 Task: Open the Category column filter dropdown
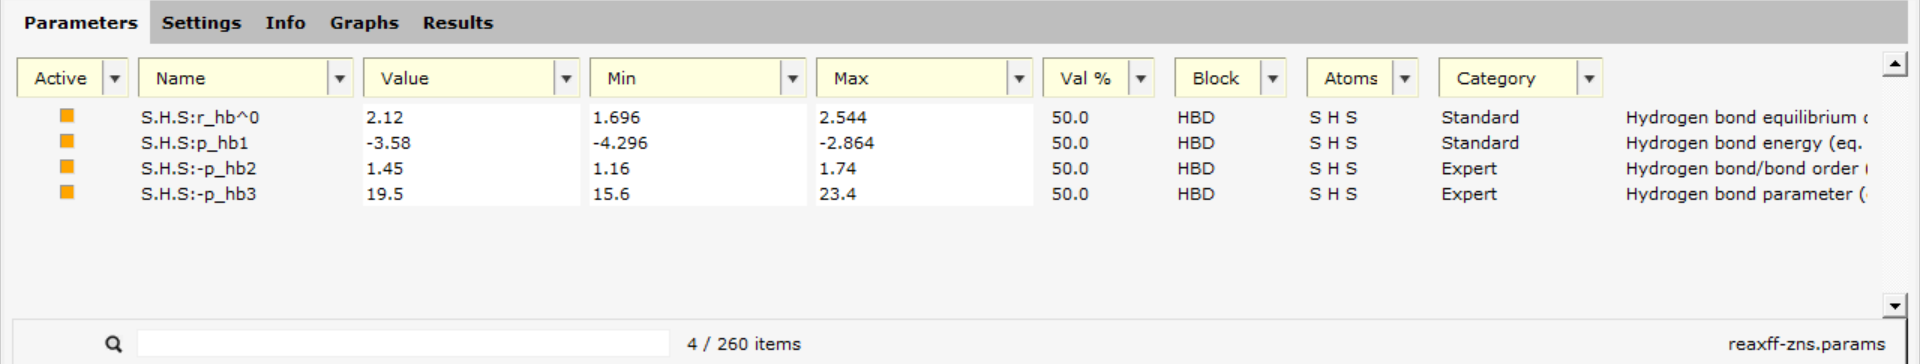[x=1589, y=78]
